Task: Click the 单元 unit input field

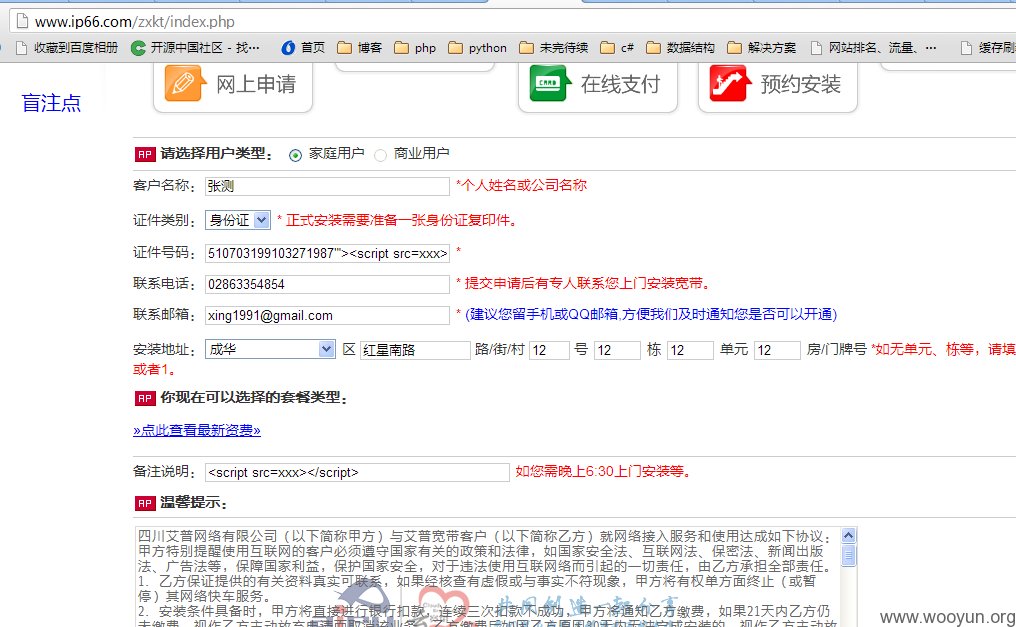Action: coord(690,350)
